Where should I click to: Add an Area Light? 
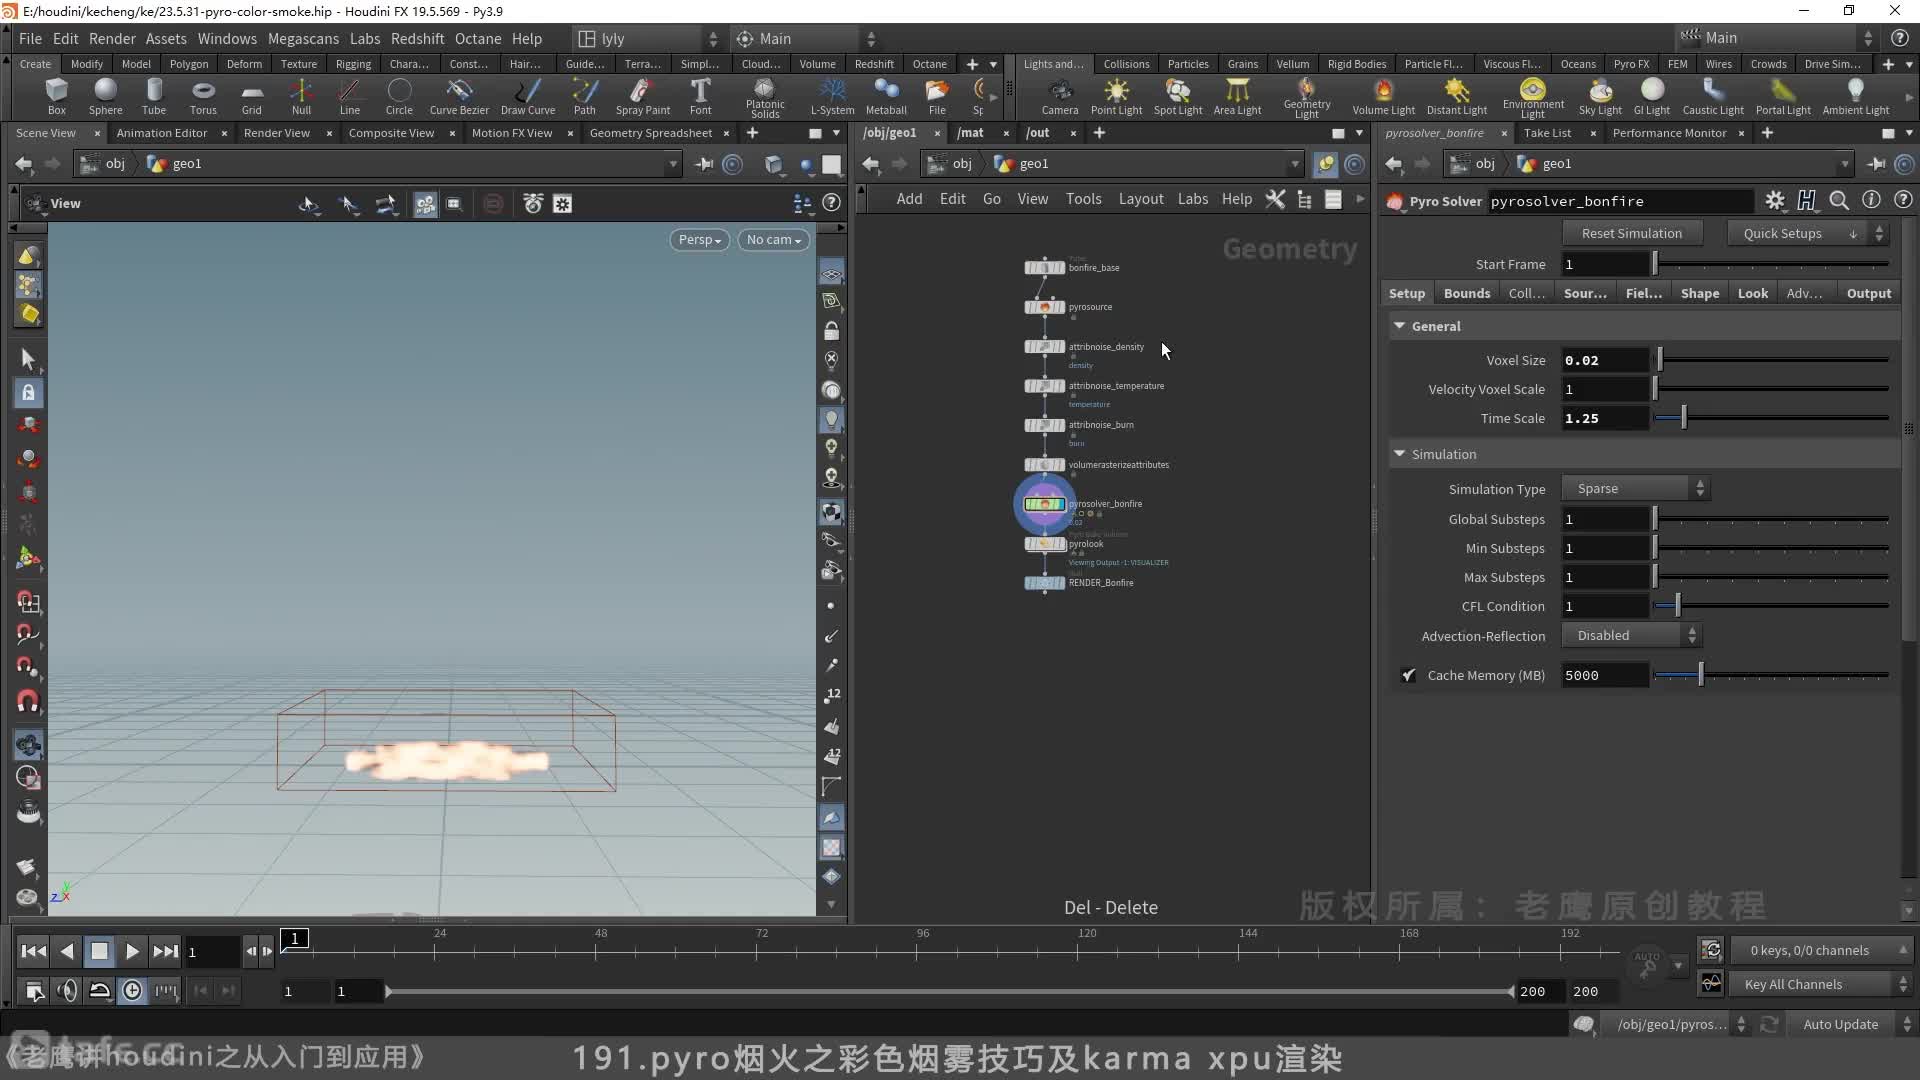click(x=1237, y=97)
